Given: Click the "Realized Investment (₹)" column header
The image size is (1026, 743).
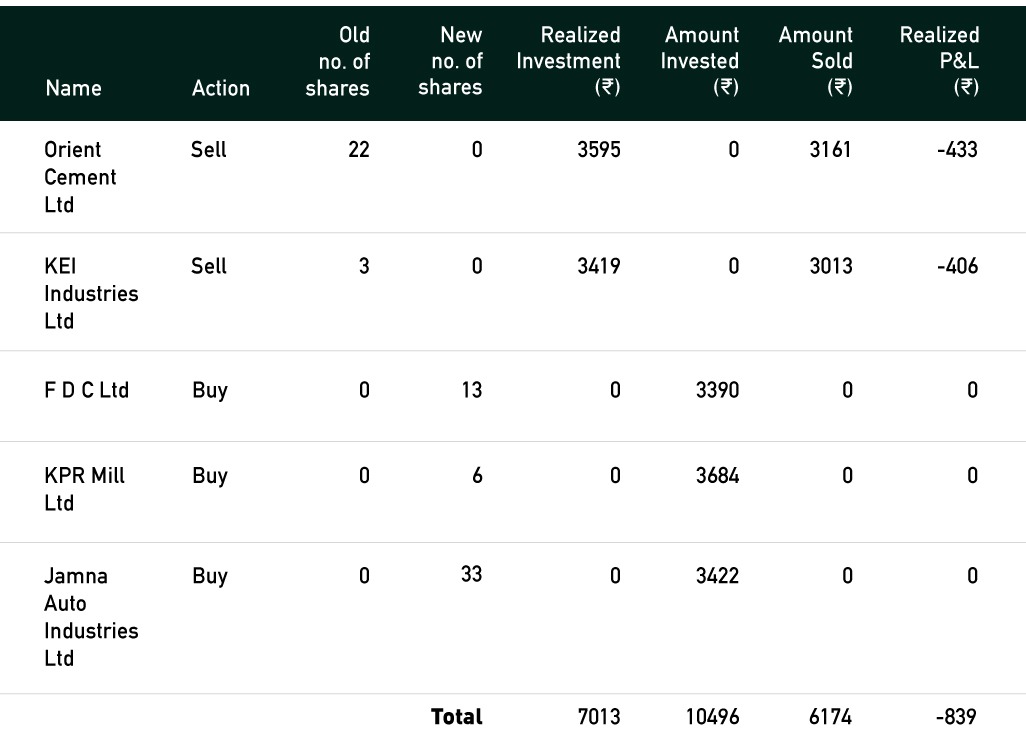Looking at the screenshot, I should click(568, 61).
